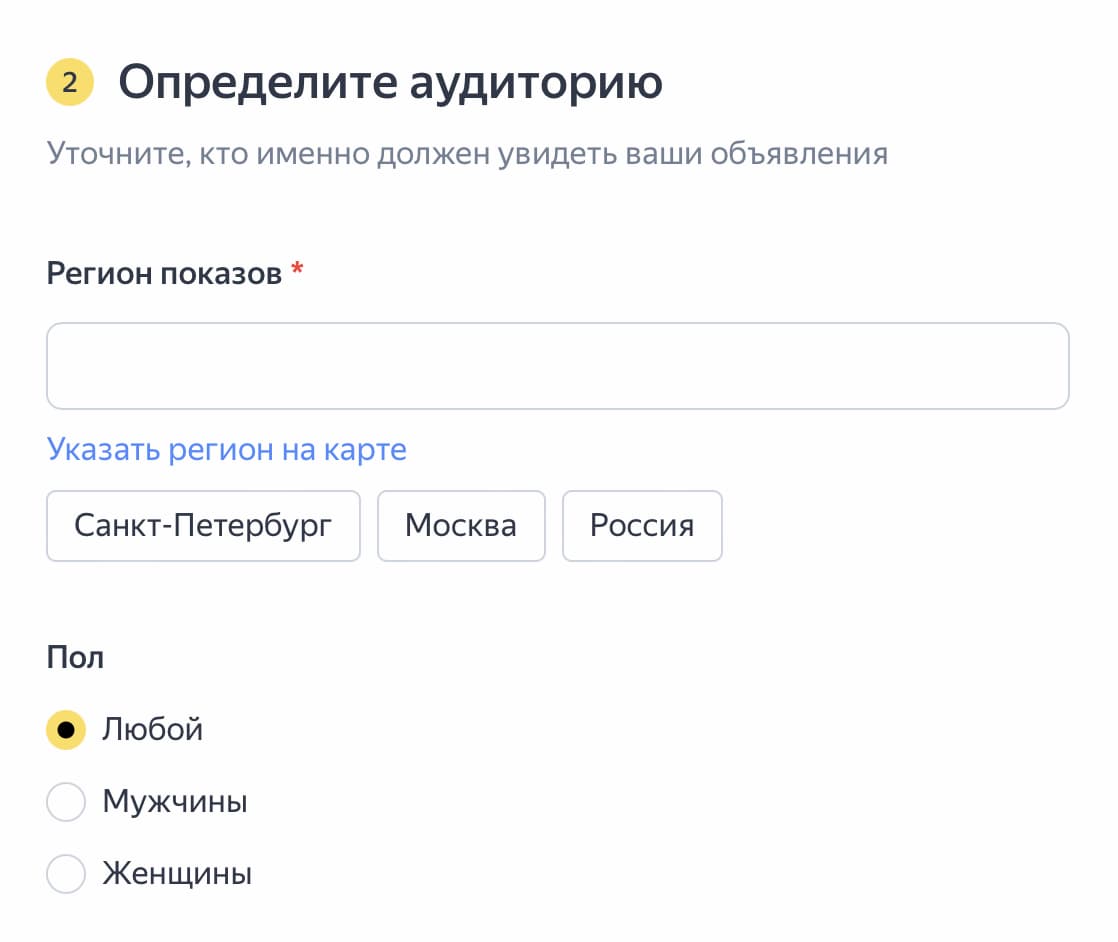The width and height of the screenshot is (1118, 942).
Task: Select the Мужчины radio button
Action: coord(64,802)
